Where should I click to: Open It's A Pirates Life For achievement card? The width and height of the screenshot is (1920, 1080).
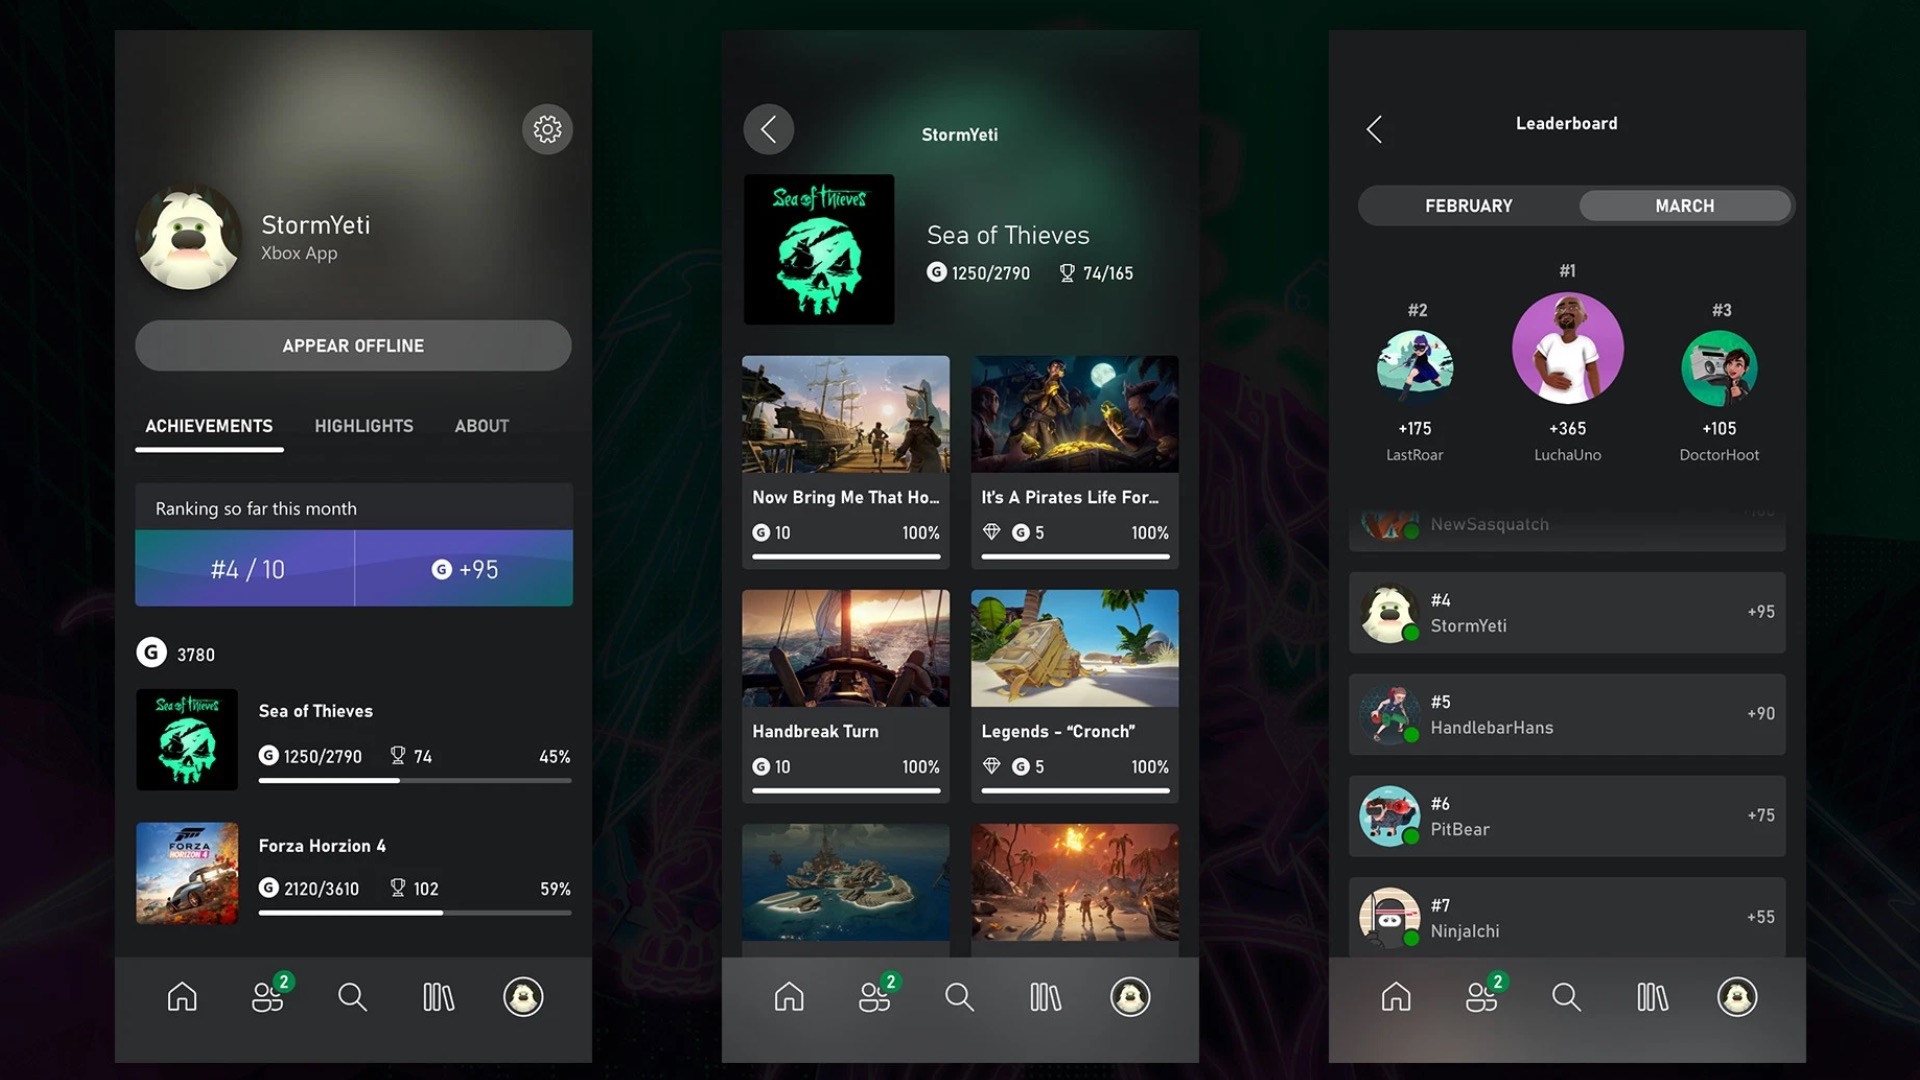1075,462
